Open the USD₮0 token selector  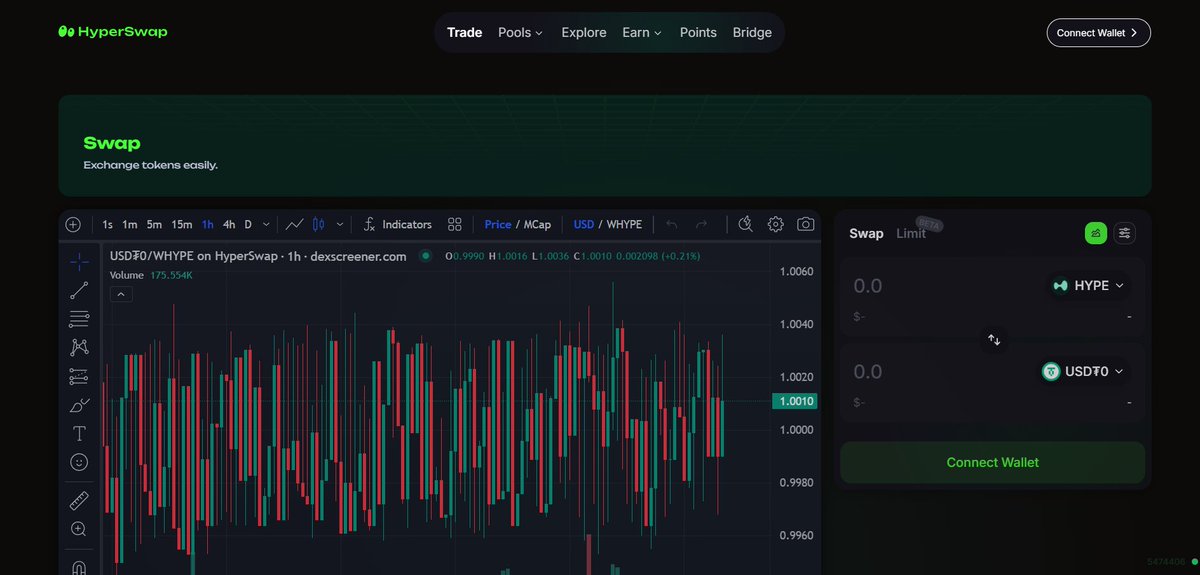1083,371
